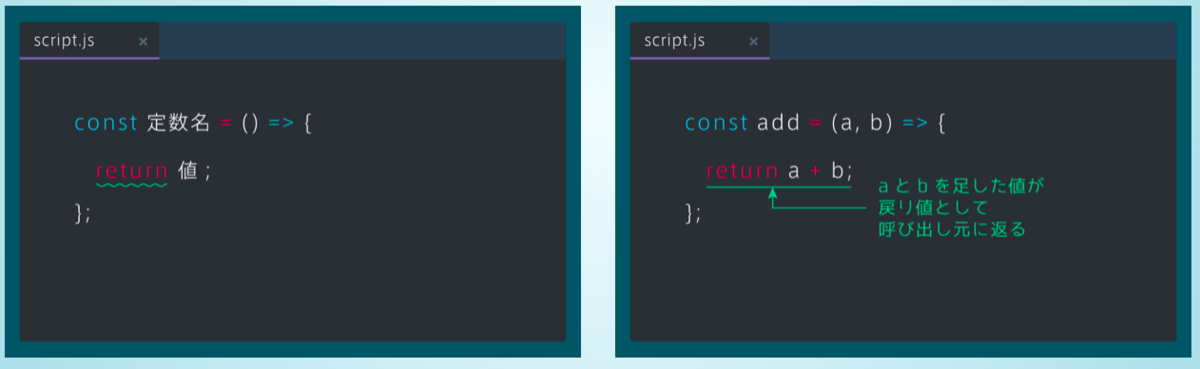Image resolution: width=1200 pixels, height=369 pixels.
Task: Click the closing brace in left editor
Action: point(82,213)
